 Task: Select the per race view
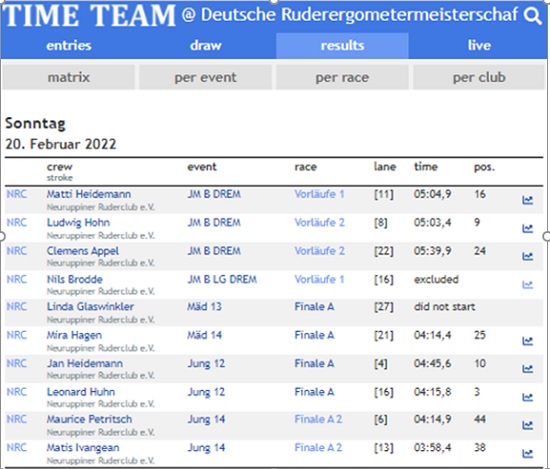(x=342, y=77)
